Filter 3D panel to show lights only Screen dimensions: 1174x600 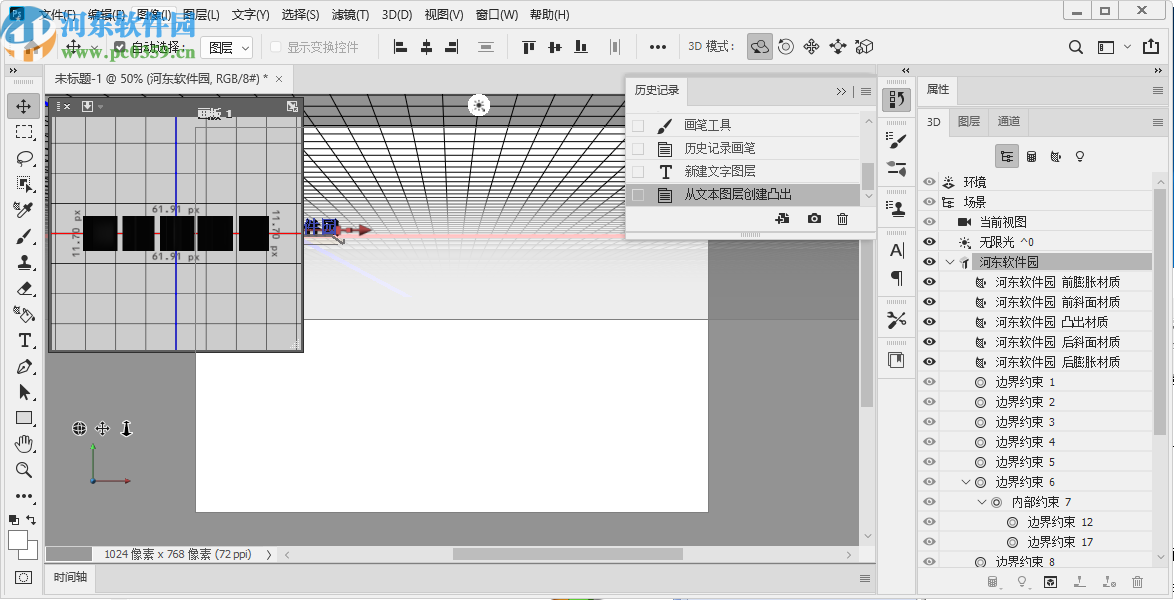pos(1078,155)
